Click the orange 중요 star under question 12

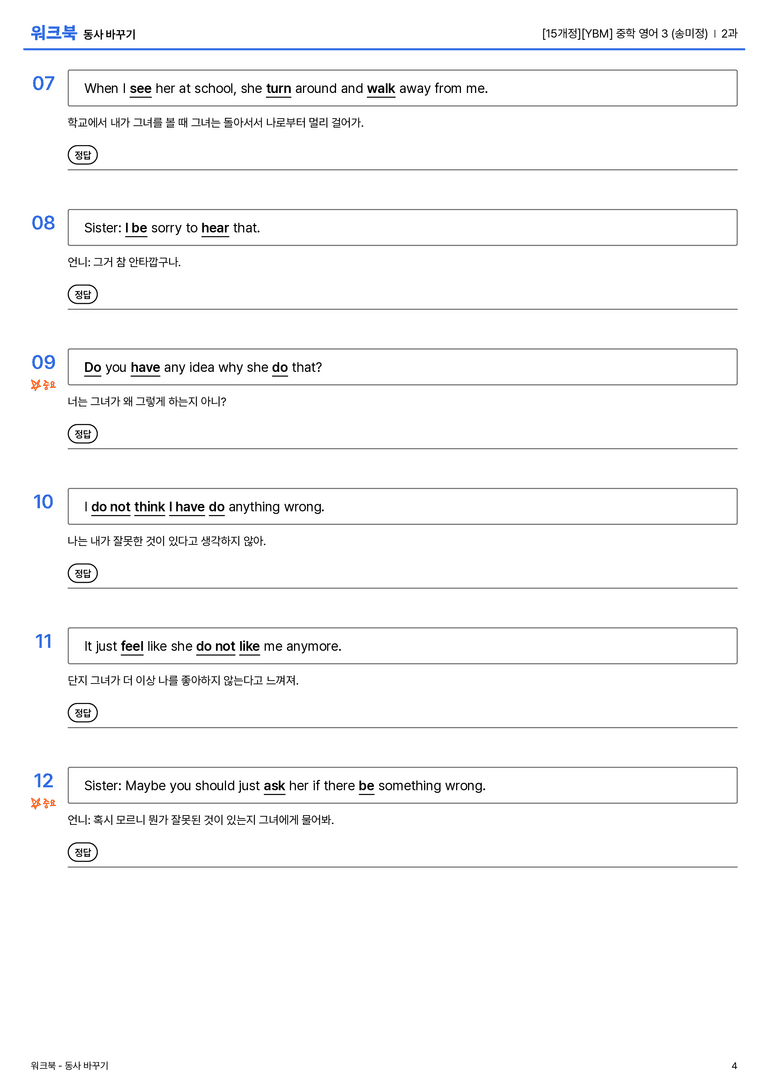[43, 803]
